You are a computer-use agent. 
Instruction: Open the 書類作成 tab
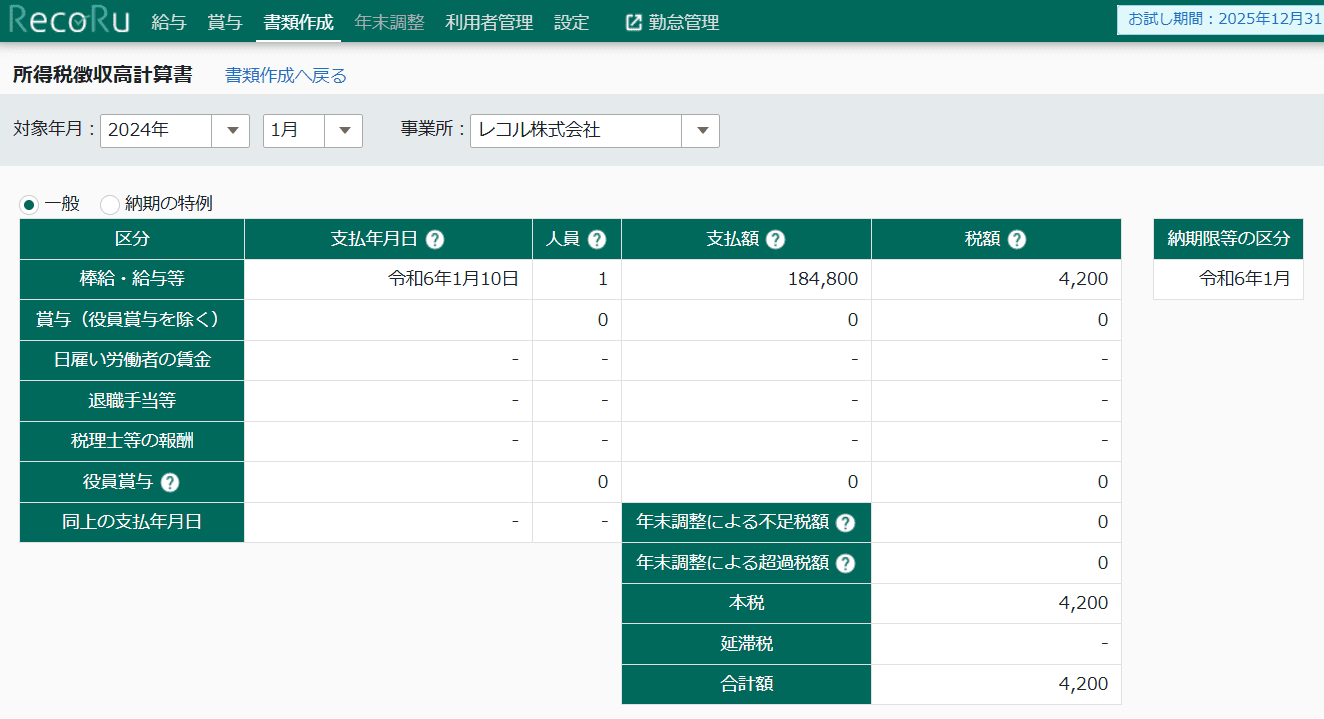coord(298,22)
